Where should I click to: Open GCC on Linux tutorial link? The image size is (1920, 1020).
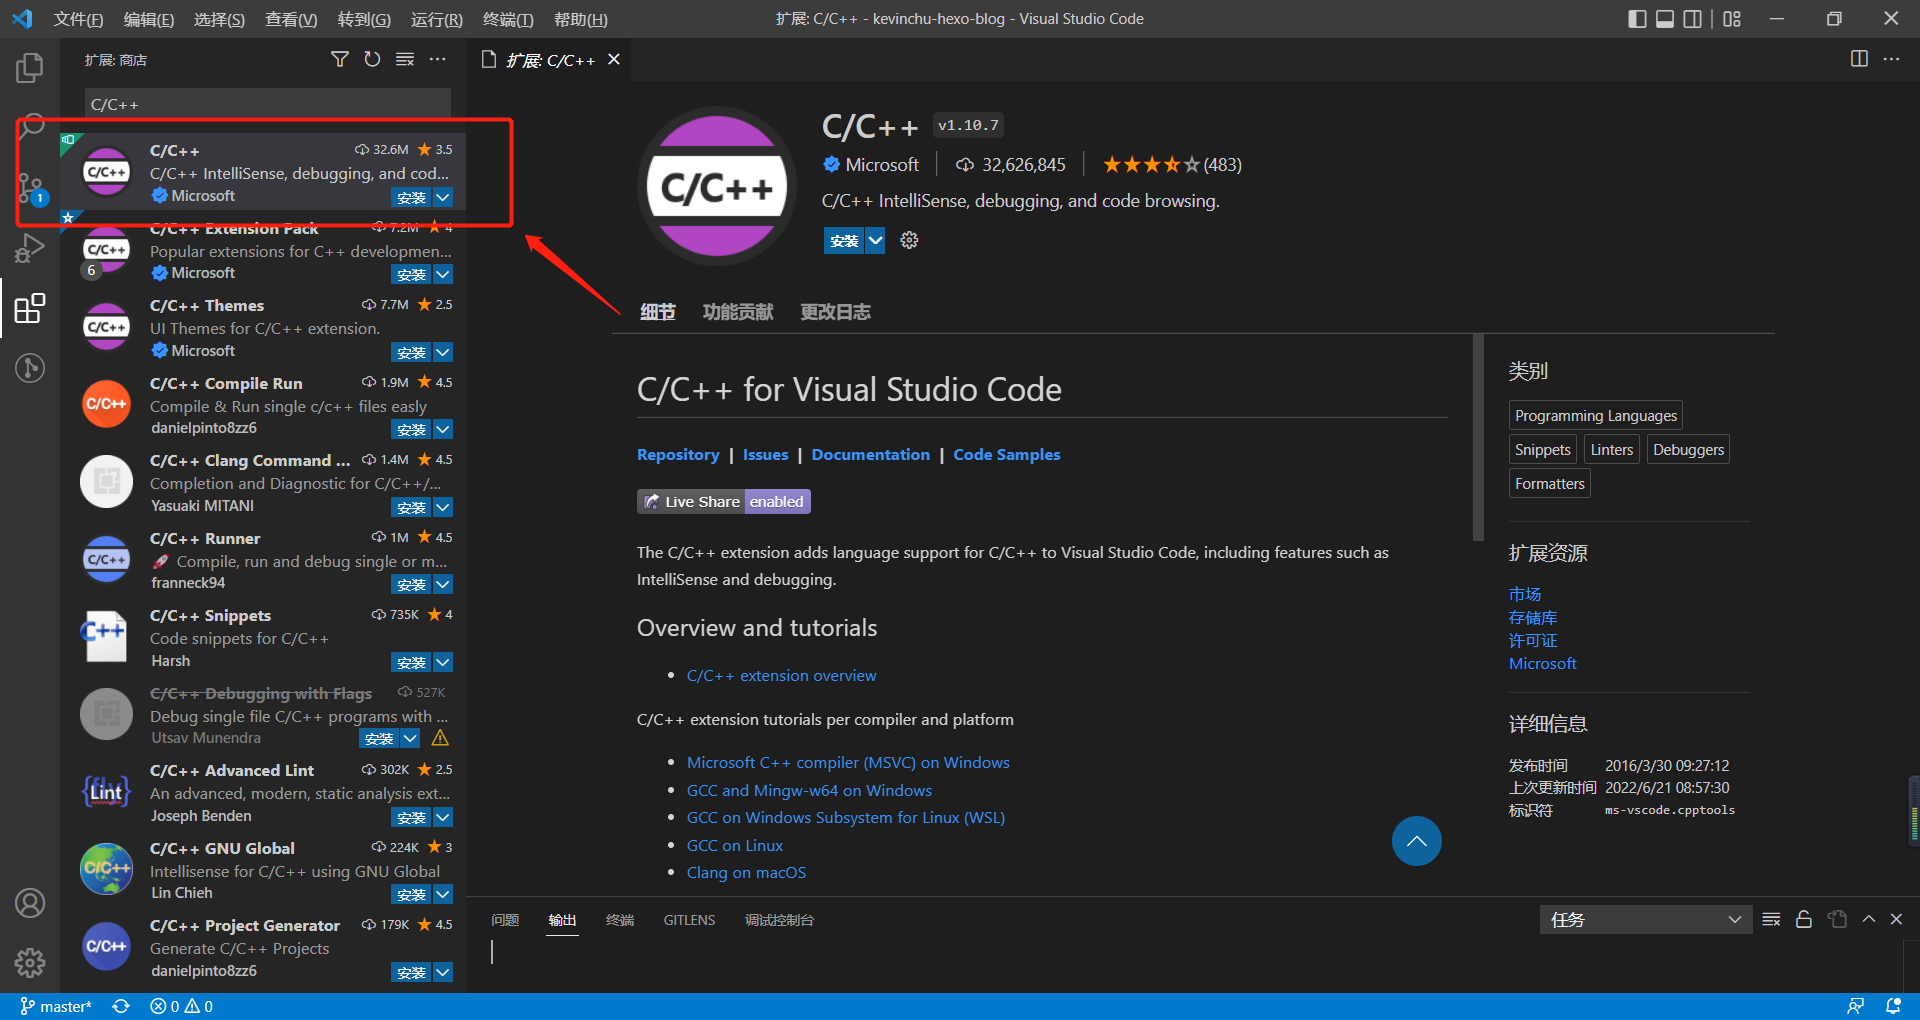735,845
